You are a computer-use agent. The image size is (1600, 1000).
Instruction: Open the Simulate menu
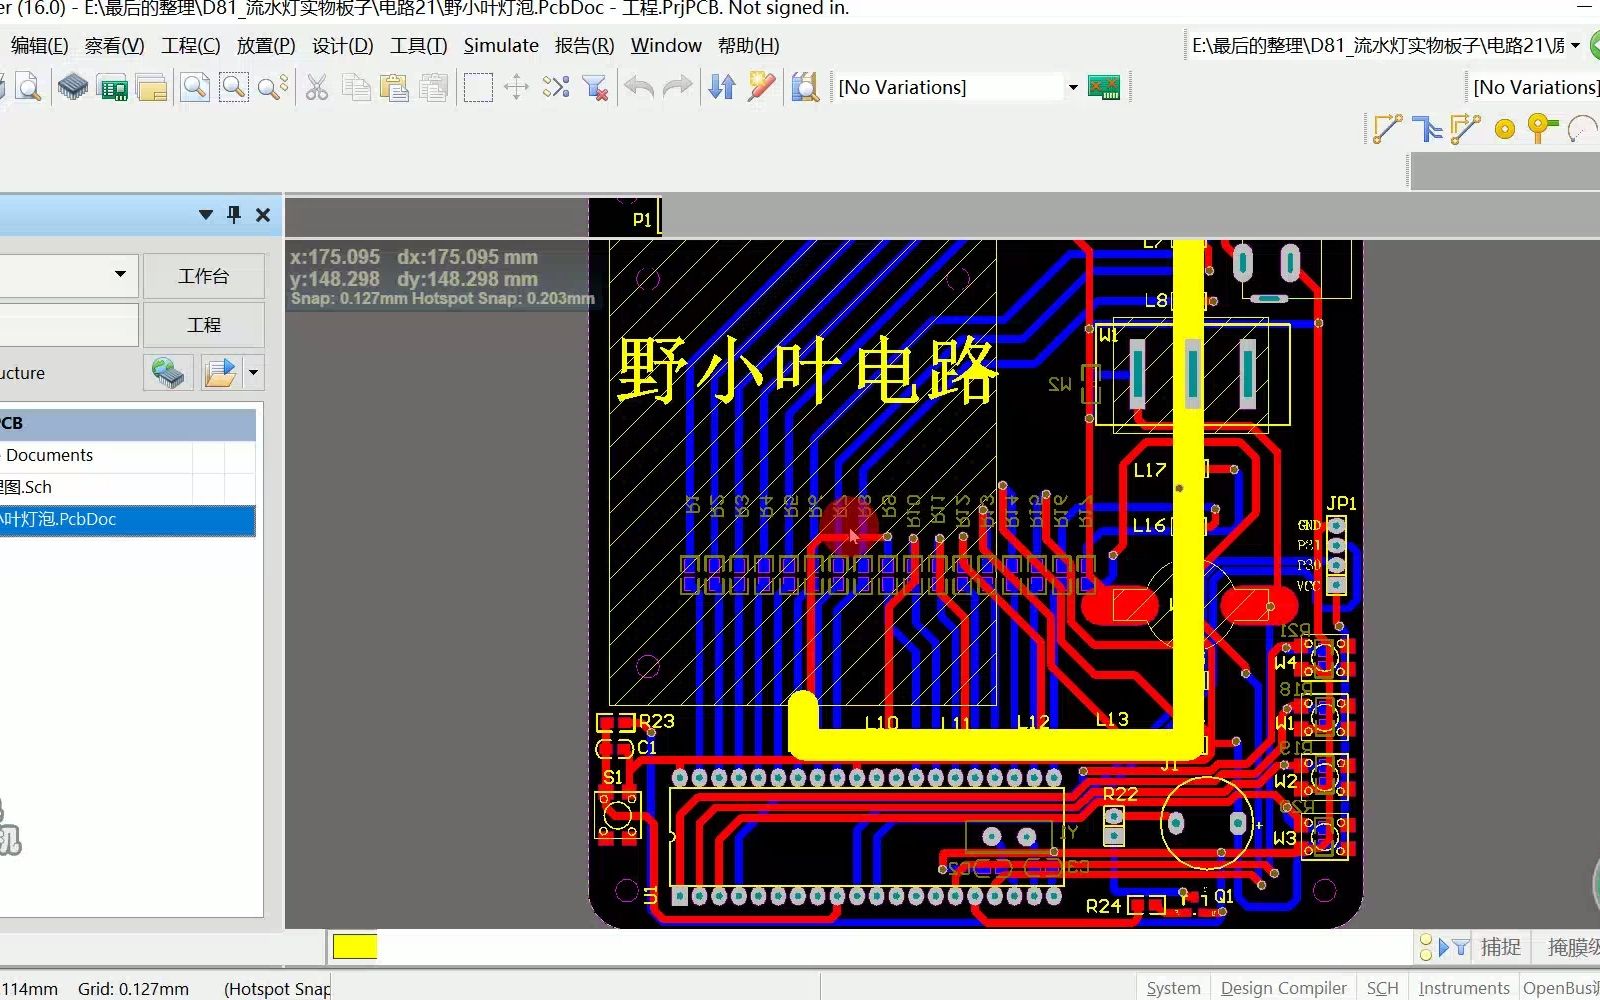click(501, 46)
